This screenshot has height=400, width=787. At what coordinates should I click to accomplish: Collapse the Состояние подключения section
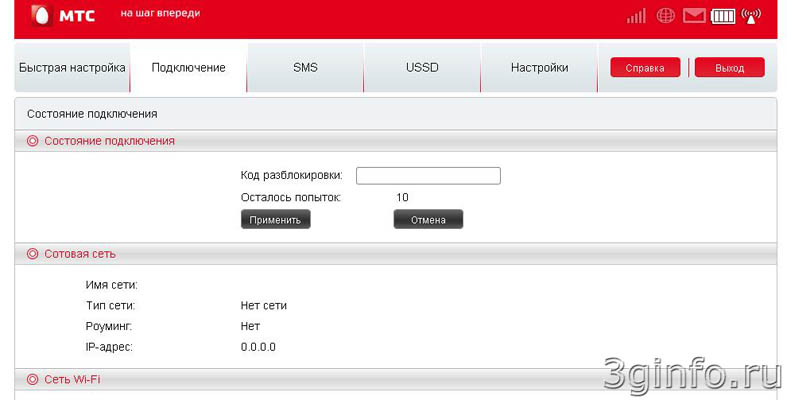point(32,141)
